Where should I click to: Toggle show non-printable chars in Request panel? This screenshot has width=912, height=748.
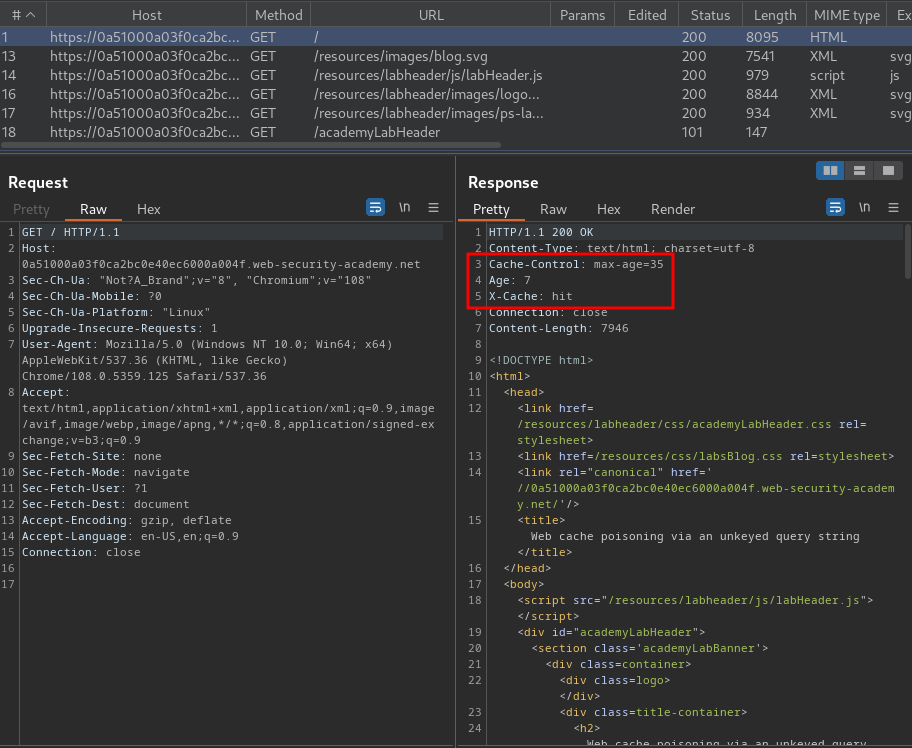(x=404, y=207)
